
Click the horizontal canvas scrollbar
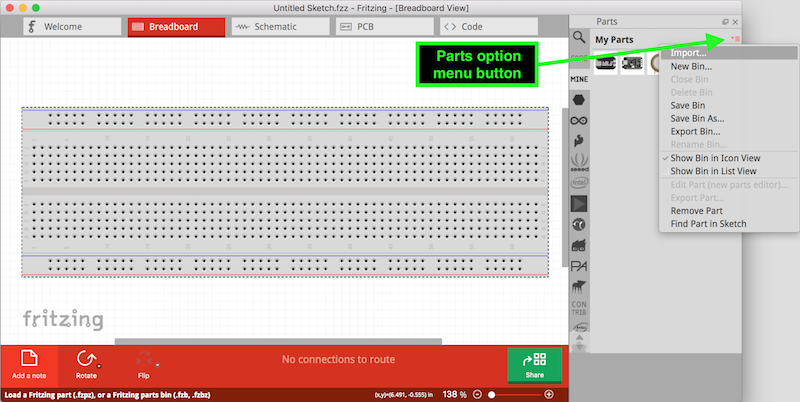(x=278, y=341)
